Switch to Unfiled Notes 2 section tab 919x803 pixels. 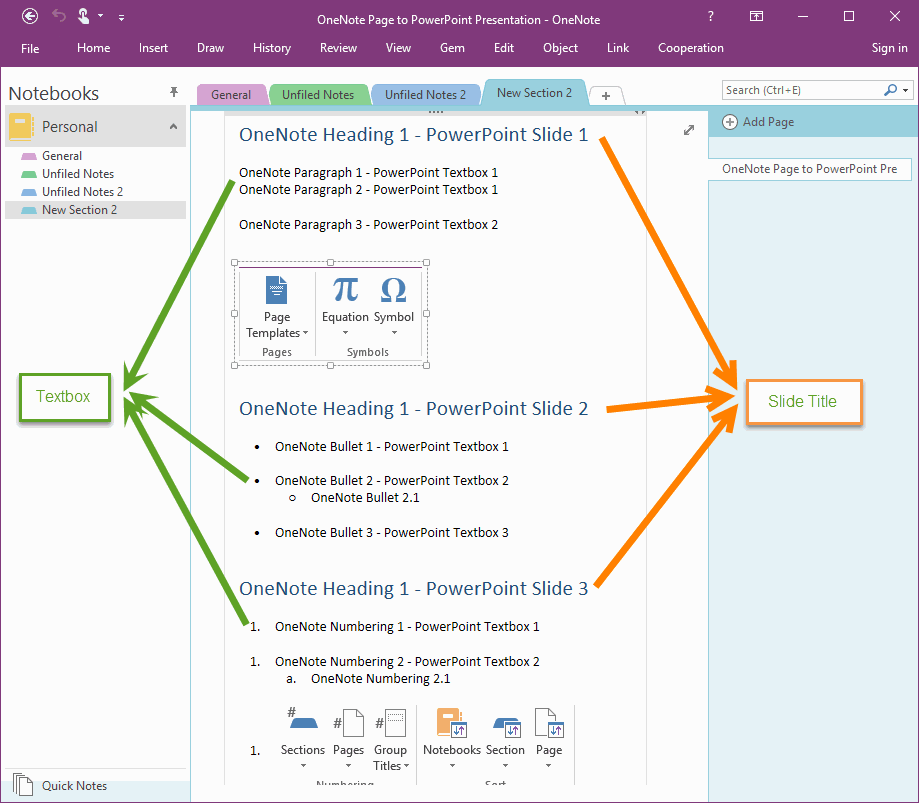pyautogui.click(x=425, y=95)
